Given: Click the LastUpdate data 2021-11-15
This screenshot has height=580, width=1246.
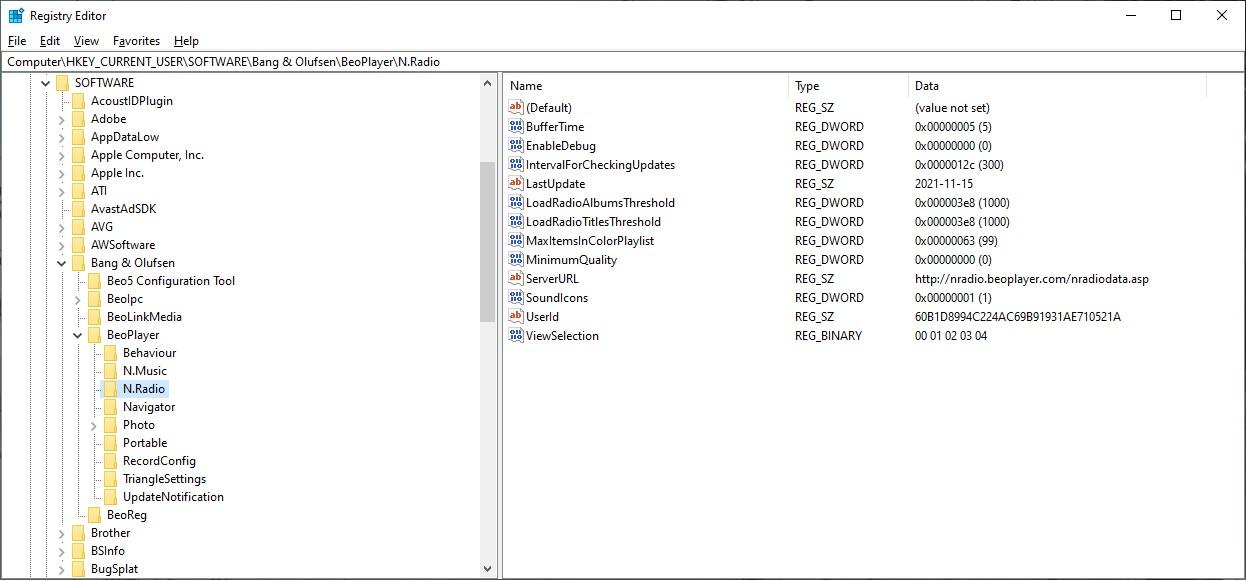Looking at the screenshot, I should pyautogui.click(x=944, y=184).
